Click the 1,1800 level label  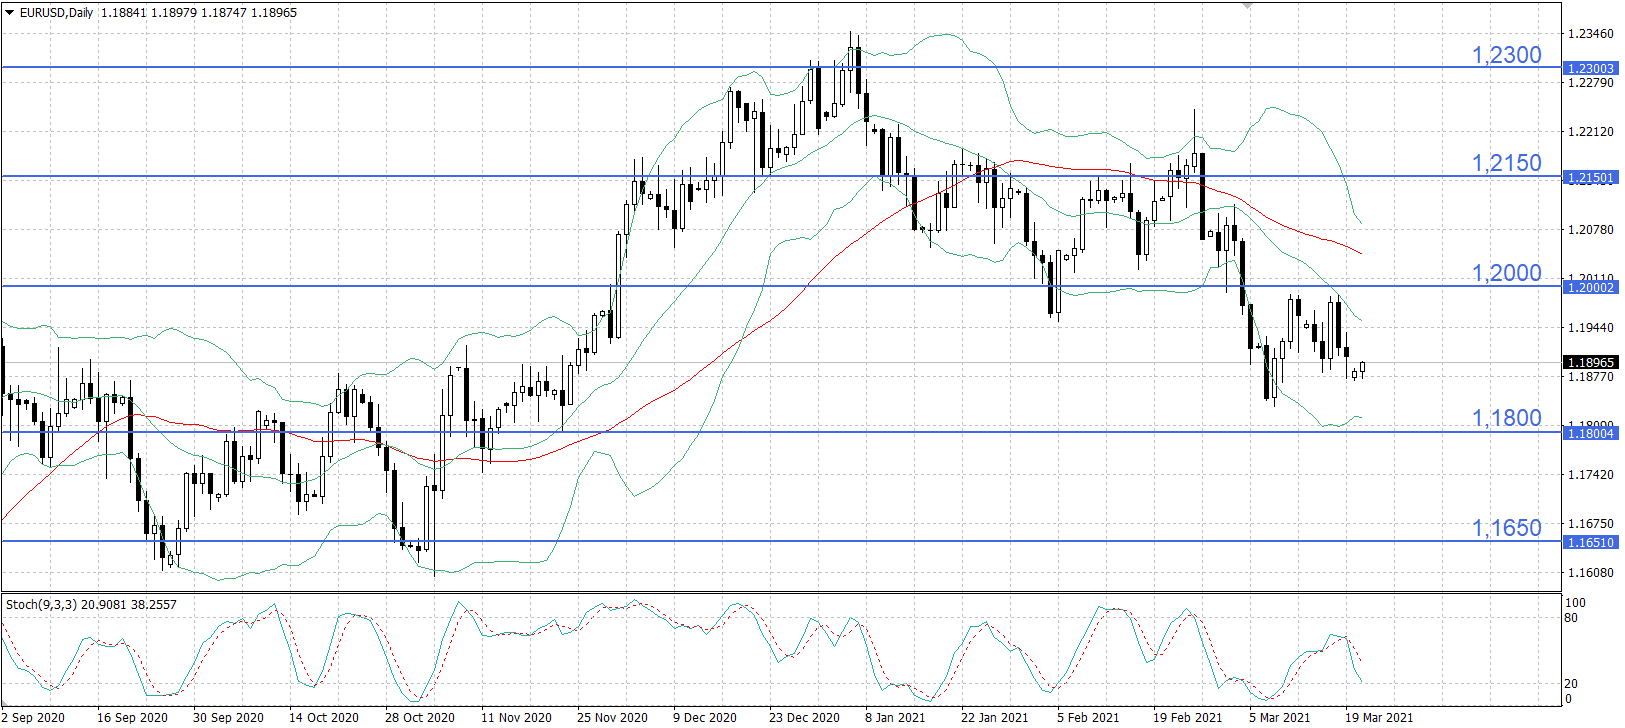coord(1506,418)
